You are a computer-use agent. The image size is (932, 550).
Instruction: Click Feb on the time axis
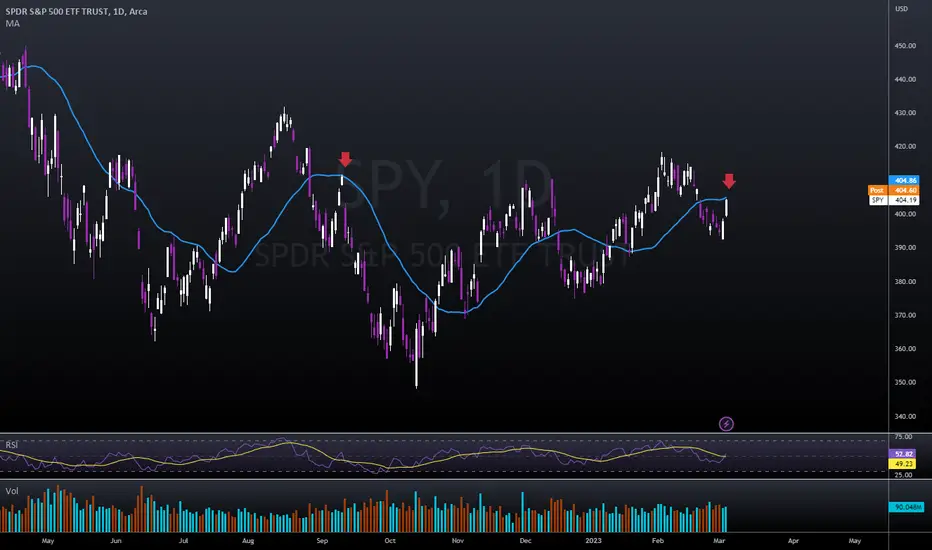tap(658, 541)
